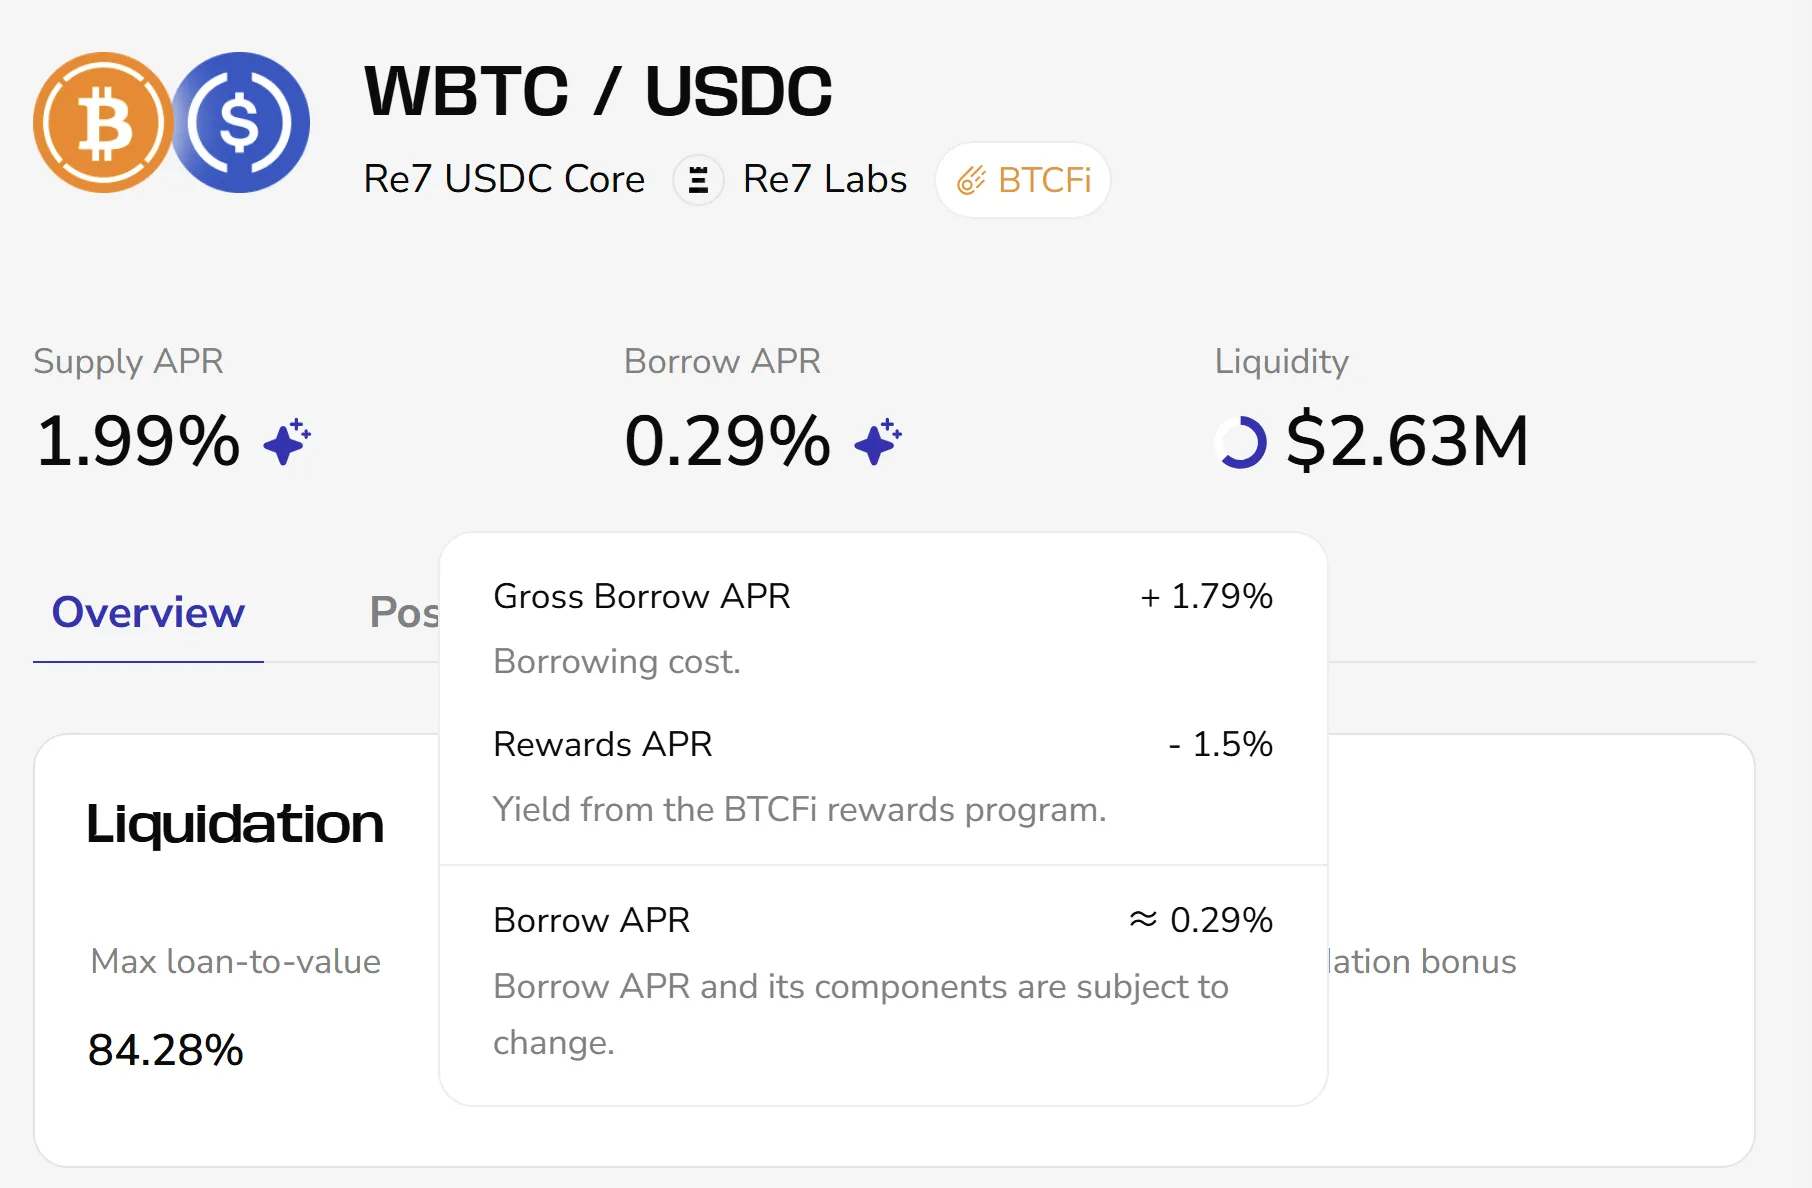Switch to the Overview tab

148,613
